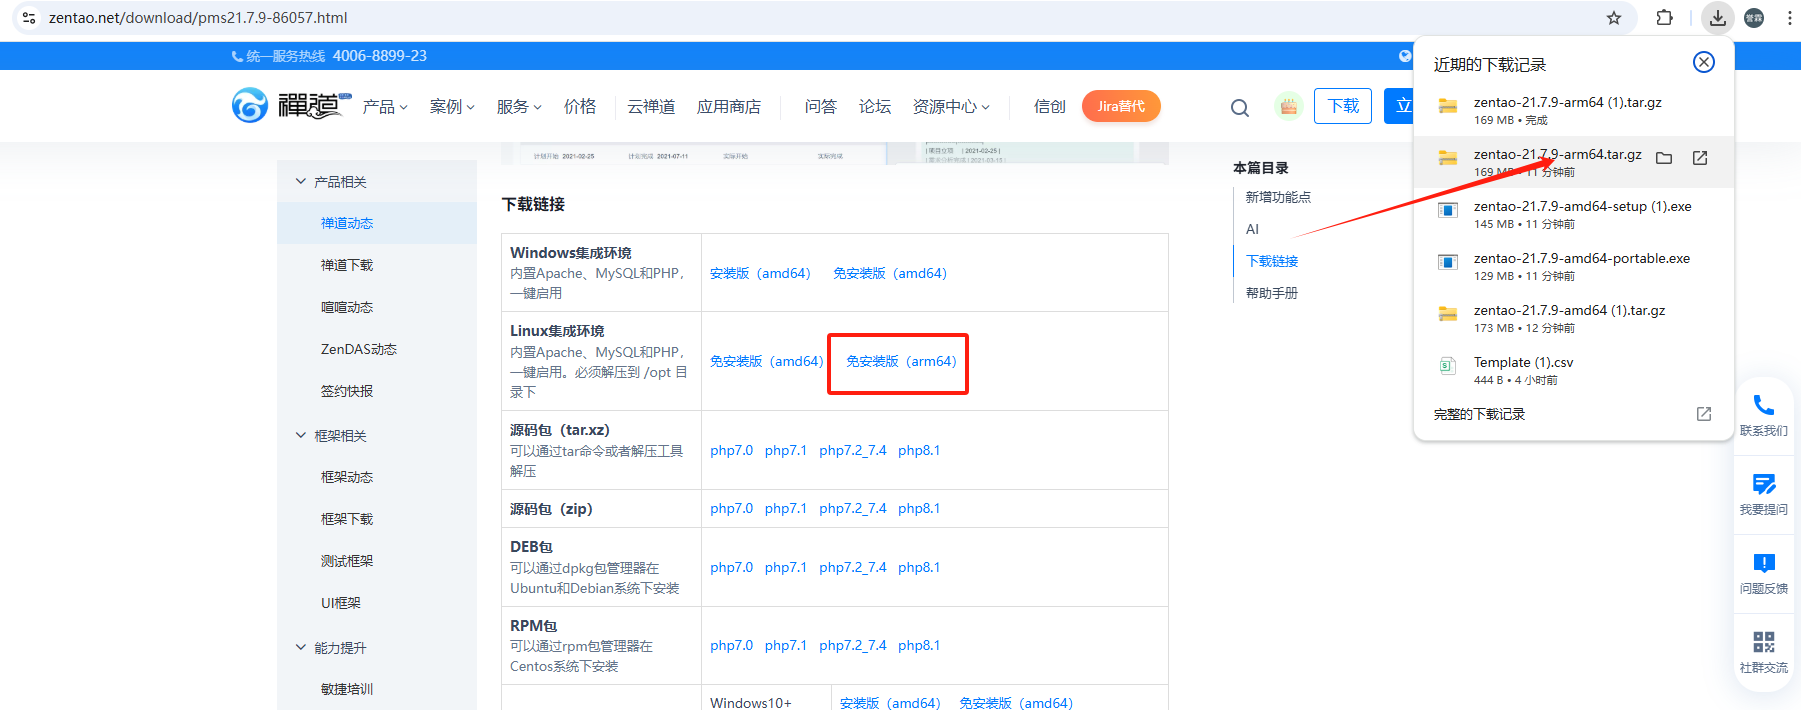Open the 价格 menu item
This screenshot has width=1801, height=710.
[580, 107]
